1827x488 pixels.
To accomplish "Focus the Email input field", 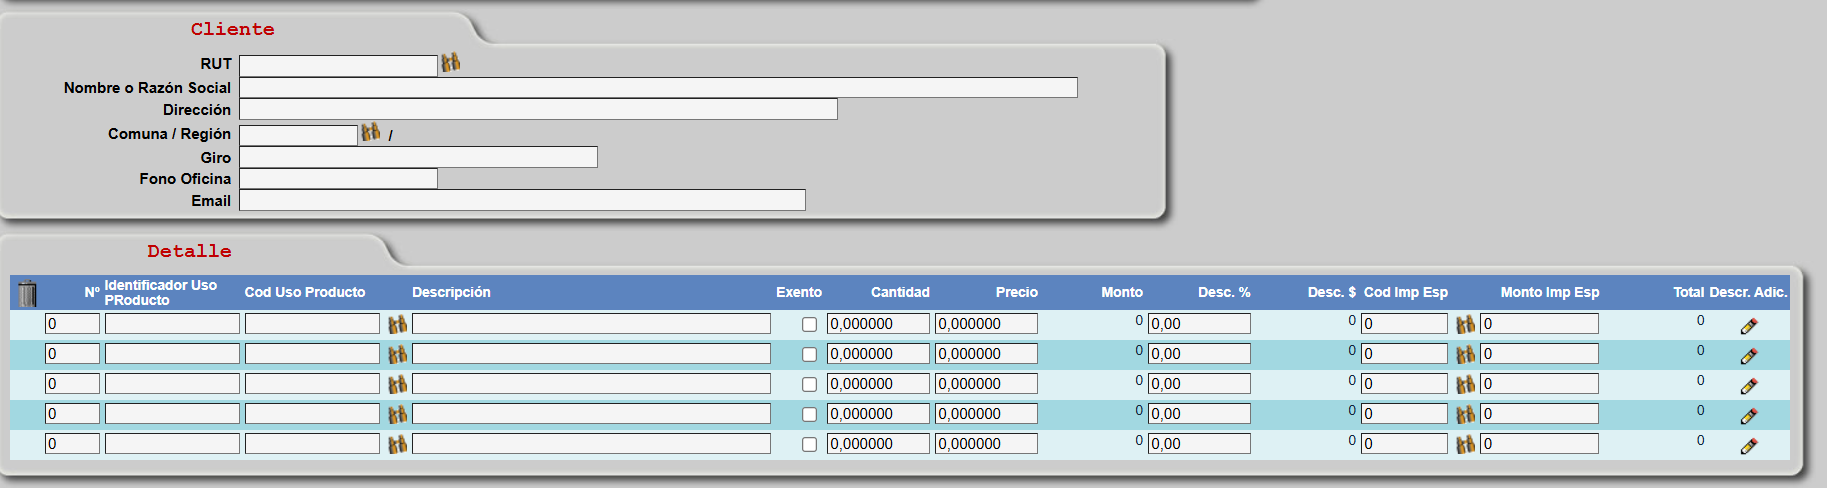I will (x=522, y=200).
